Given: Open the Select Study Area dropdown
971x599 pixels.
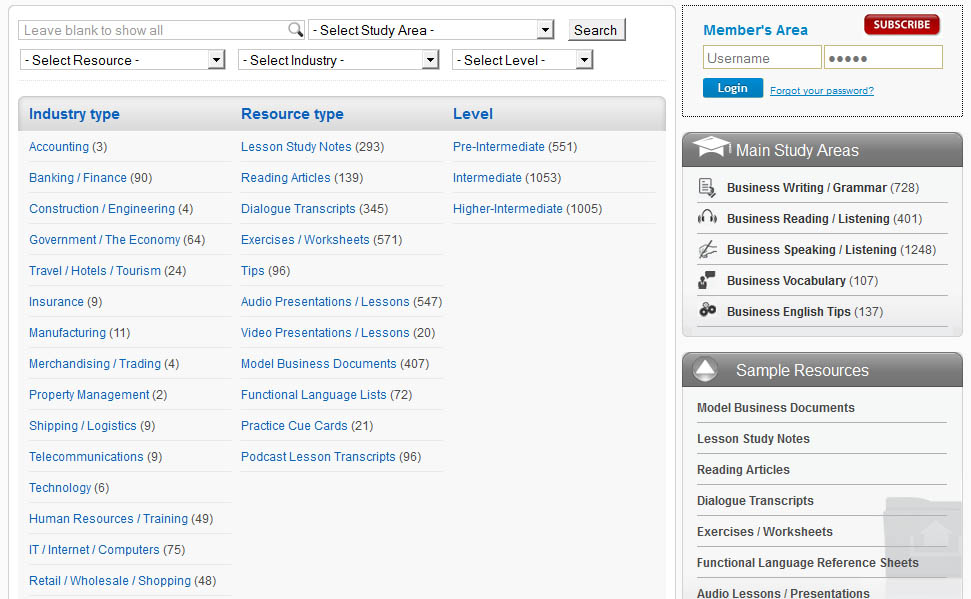Looking at the screenshot, I should tap(431, 30).
